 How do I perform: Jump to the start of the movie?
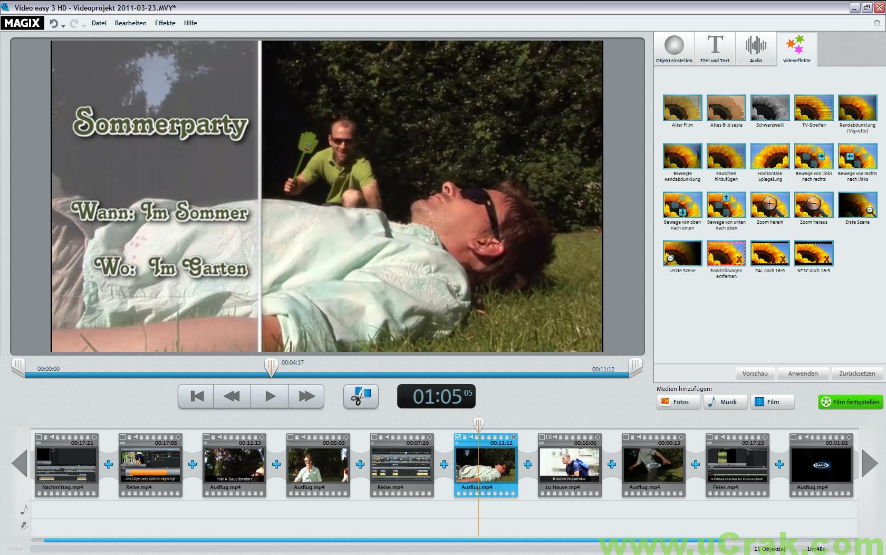[x=197, y=396]
